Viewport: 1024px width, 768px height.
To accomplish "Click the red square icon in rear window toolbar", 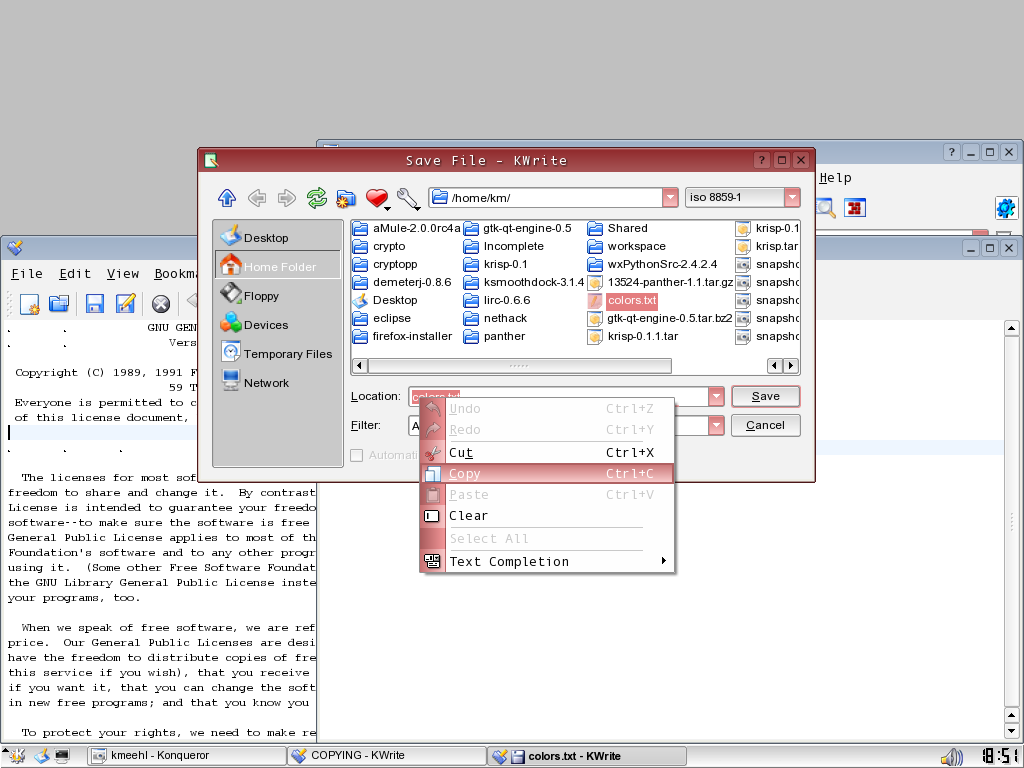I will click(855, 208).
